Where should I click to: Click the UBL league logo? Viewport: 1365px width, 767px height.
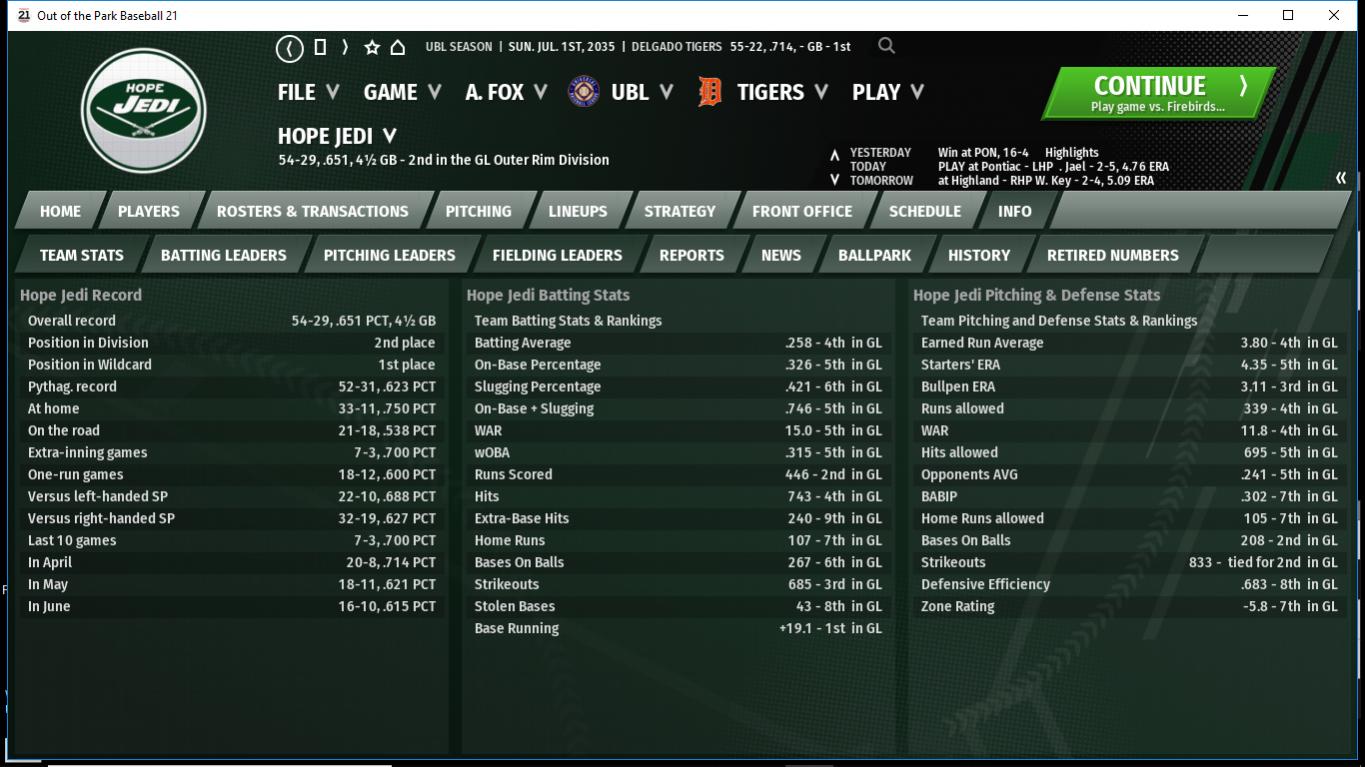click(584, 92)
